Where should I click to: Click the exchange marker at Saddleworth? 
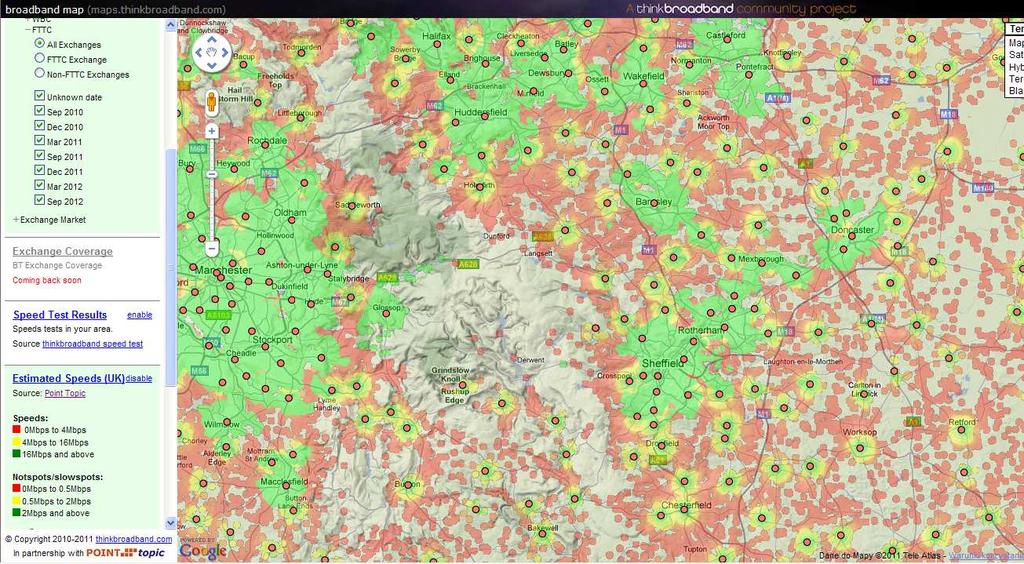click(x=354, y=204)
